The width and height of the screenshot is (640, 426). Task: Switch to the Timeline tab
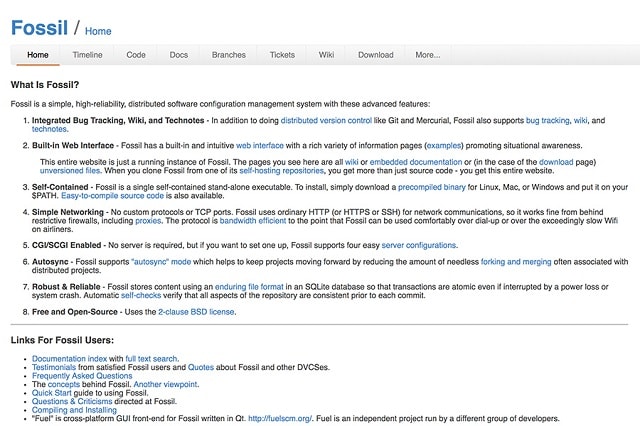coord(87,55)
